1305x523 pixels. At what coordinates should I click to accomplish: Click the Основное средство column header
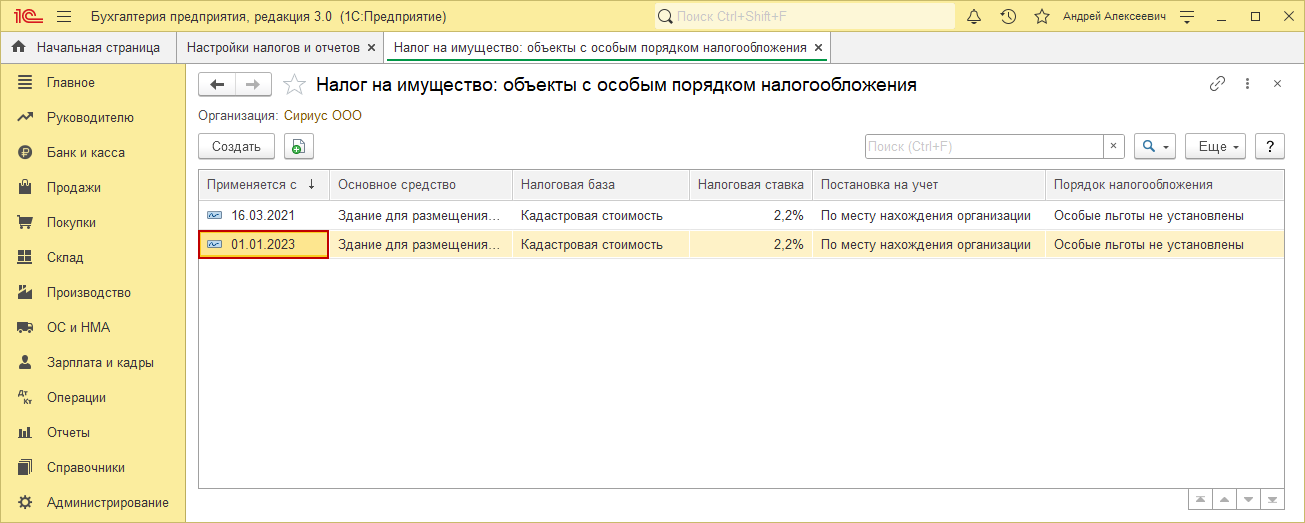click(421, 185)
